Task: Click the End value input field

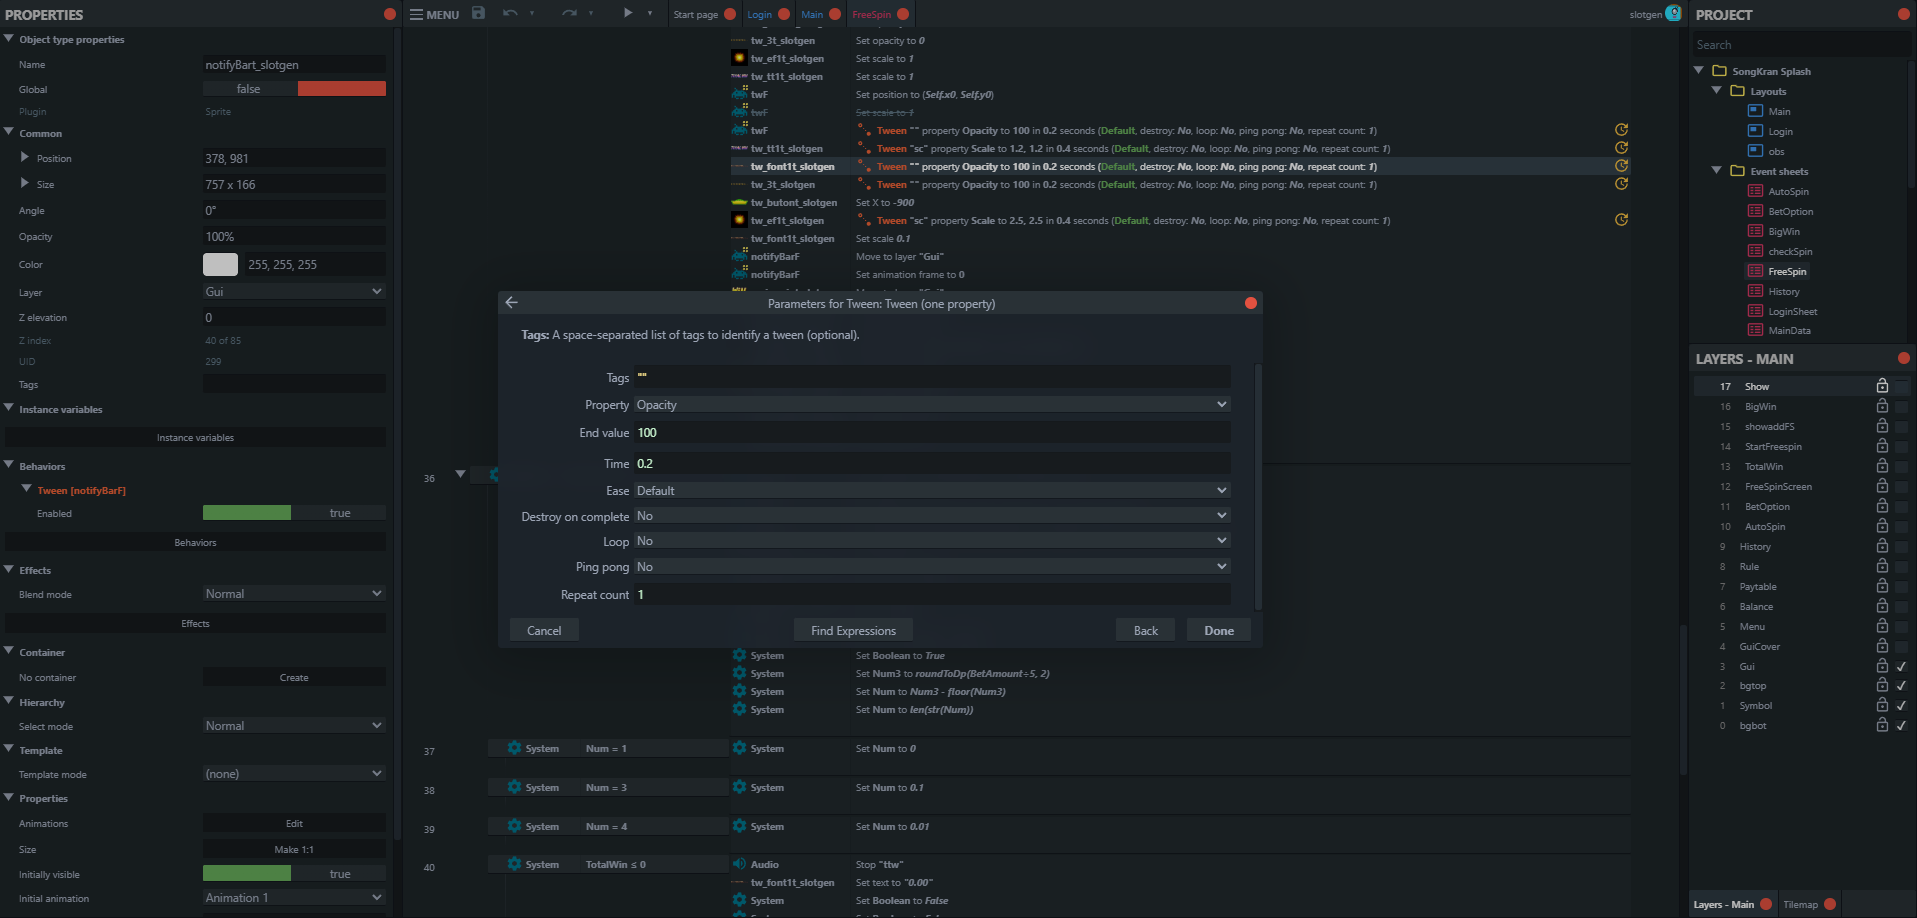Action: coord(932,433)
